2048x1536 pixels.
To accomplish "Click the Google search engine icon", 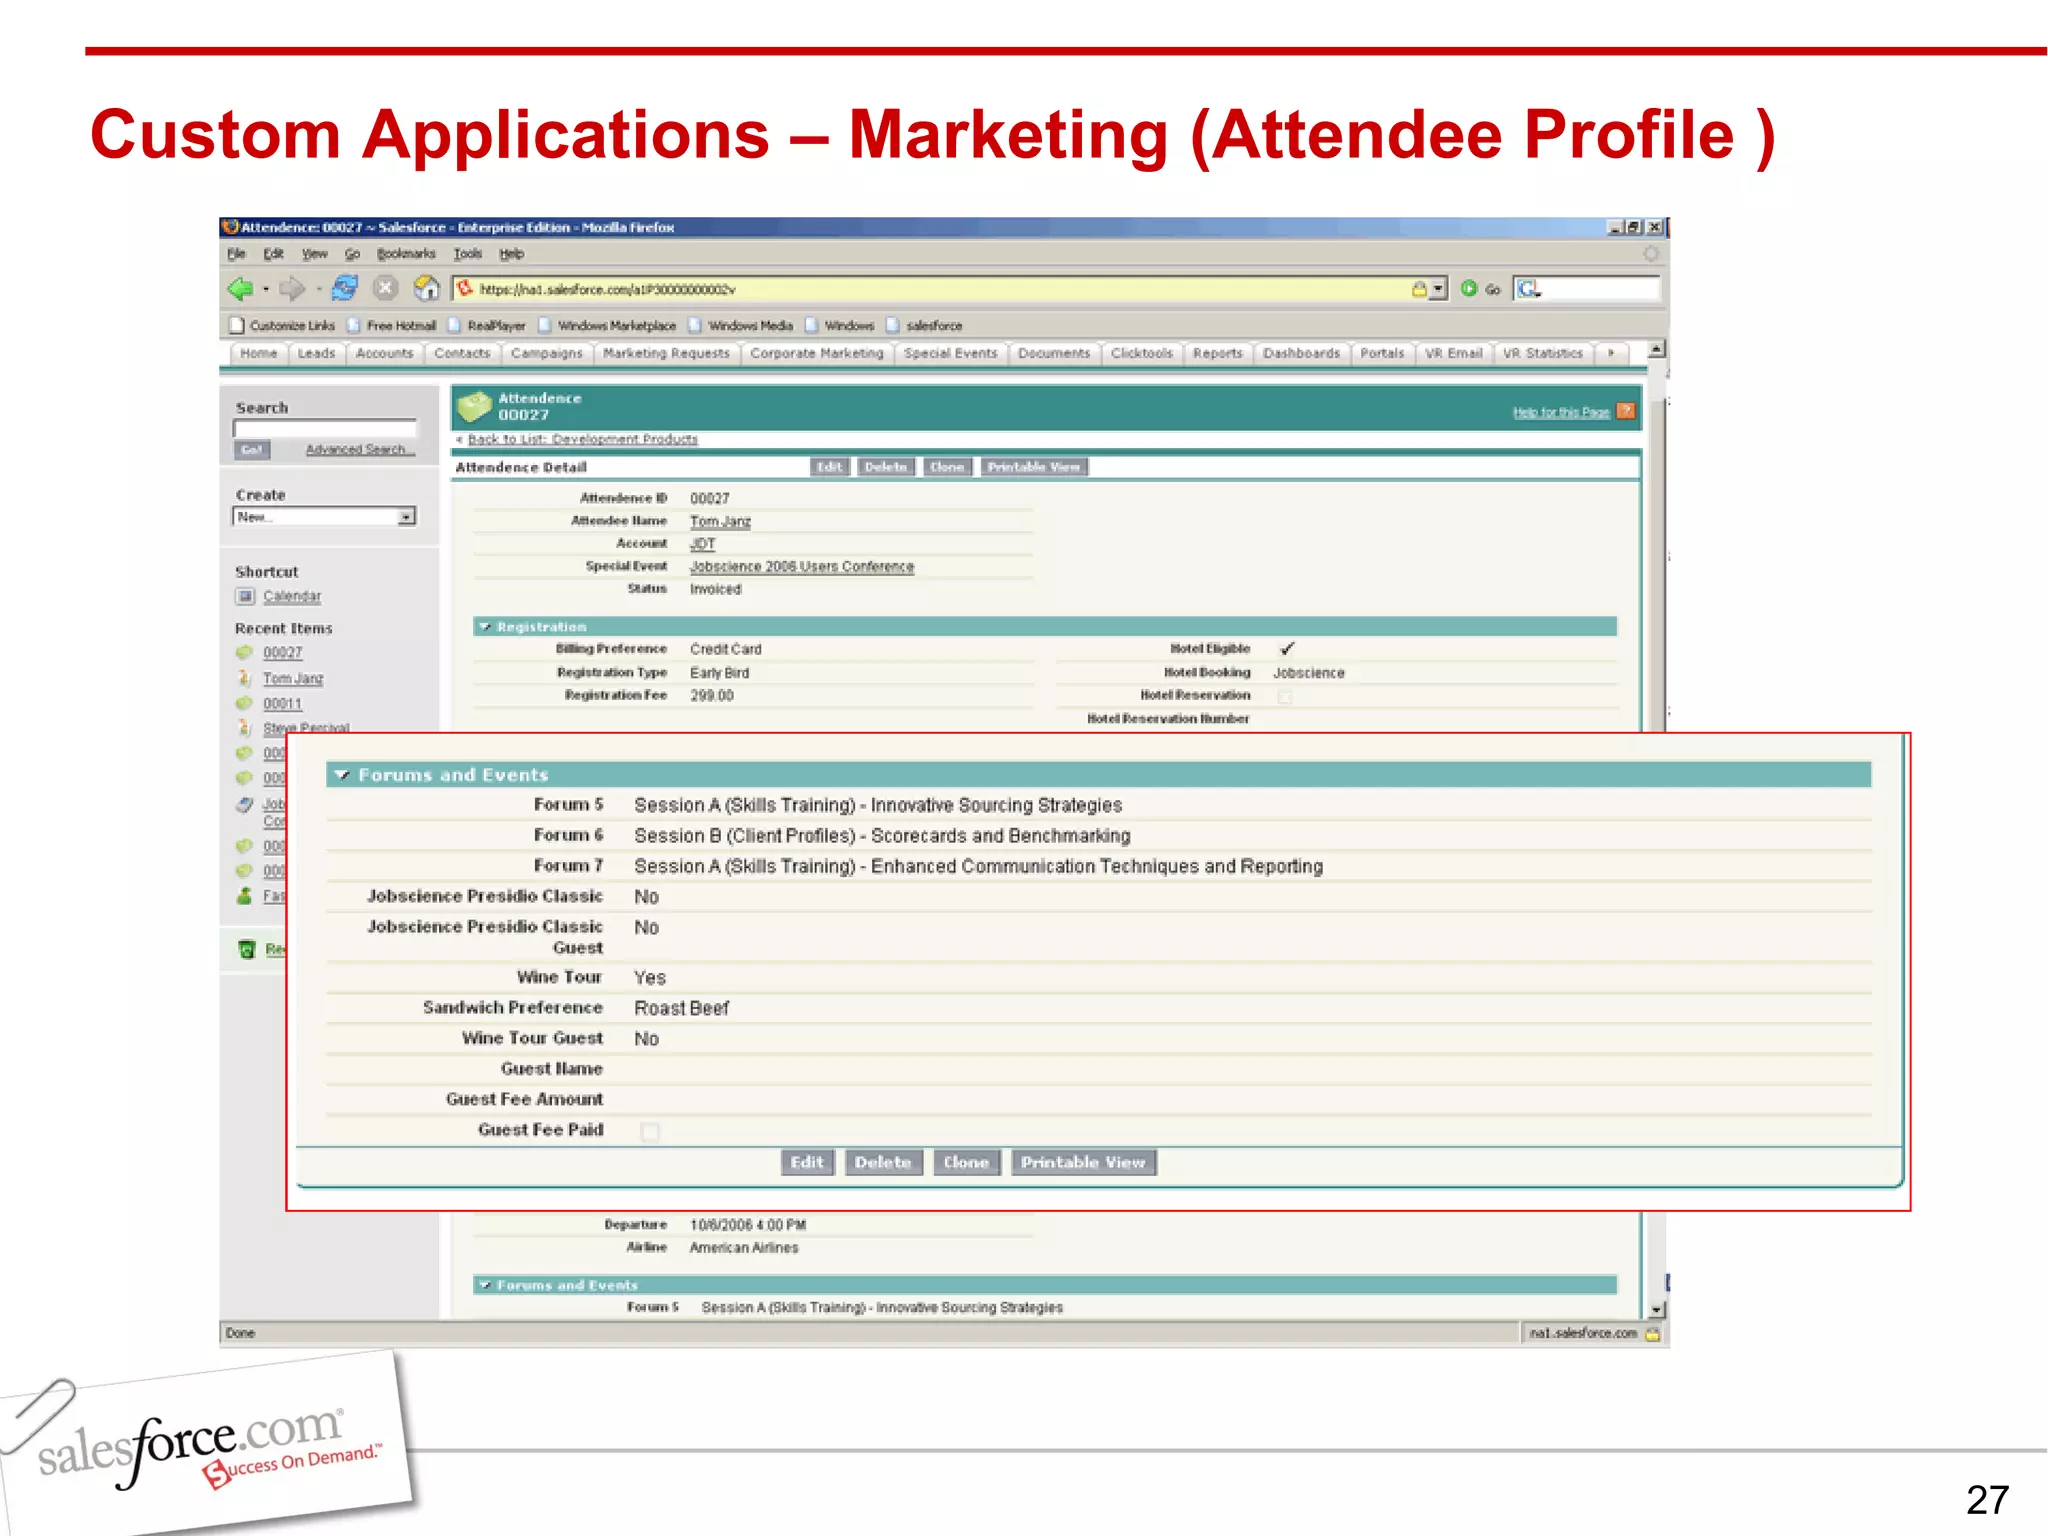I will pos(1528,289).
